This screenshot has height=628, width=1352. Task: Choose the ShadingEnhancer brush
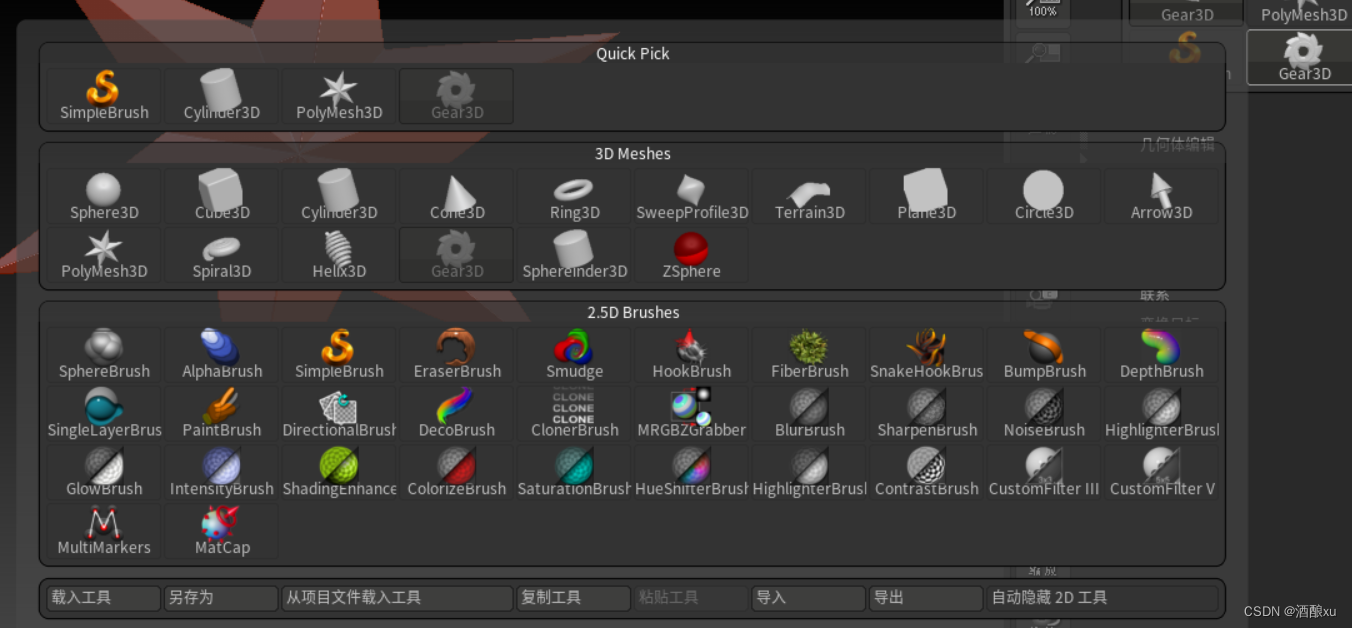(339, 474)
